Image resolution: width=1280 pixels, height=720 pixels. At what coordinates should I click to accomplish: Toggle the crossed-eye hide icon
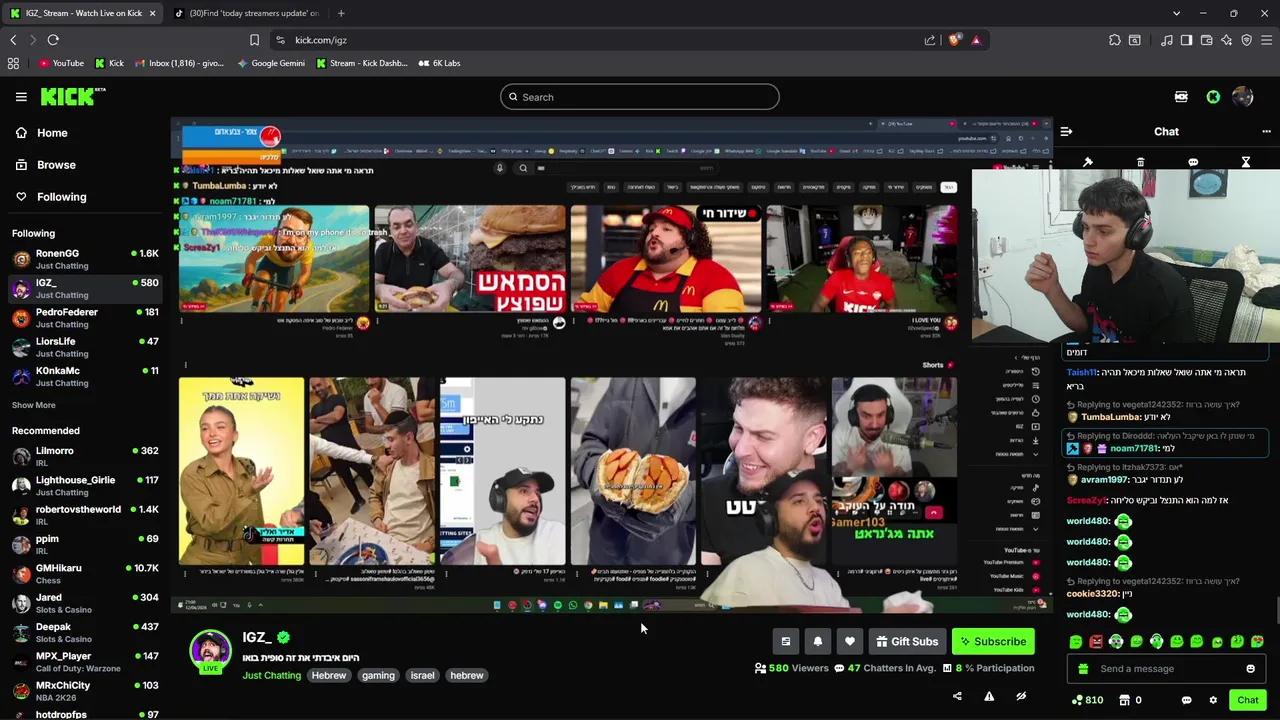pyautogui.click(x=1021, y=697)
